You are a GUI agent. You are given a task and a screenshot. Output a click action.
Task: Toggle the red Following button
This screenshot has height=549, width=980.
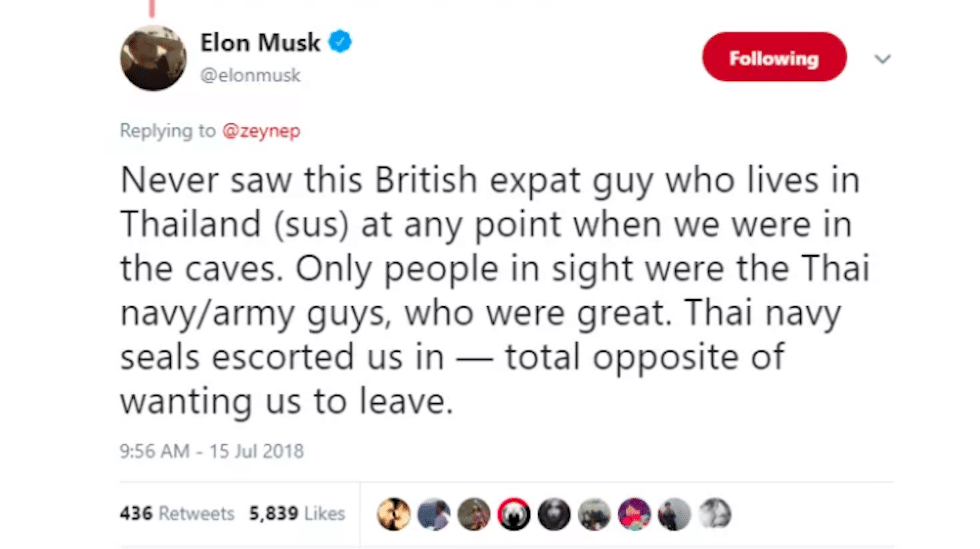774,58
